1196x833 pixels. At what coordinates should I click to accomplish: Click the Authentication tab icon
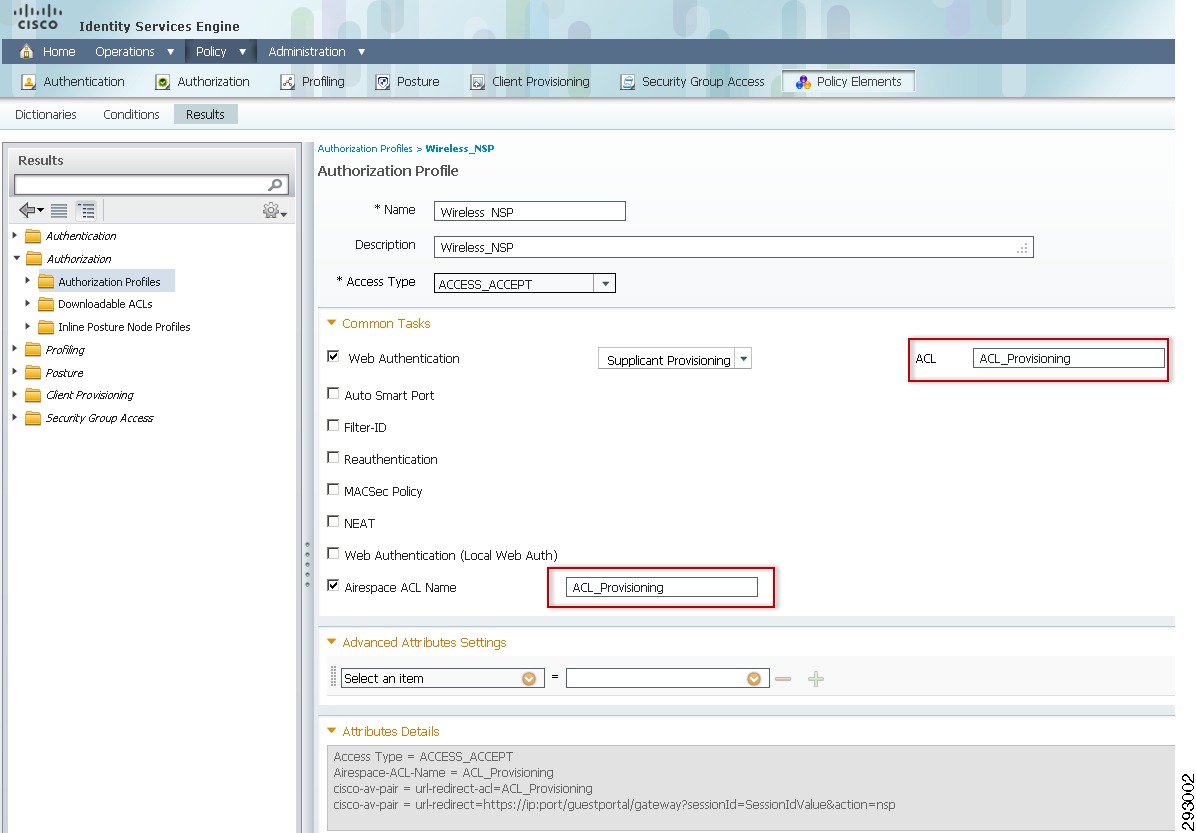point(28,82)
